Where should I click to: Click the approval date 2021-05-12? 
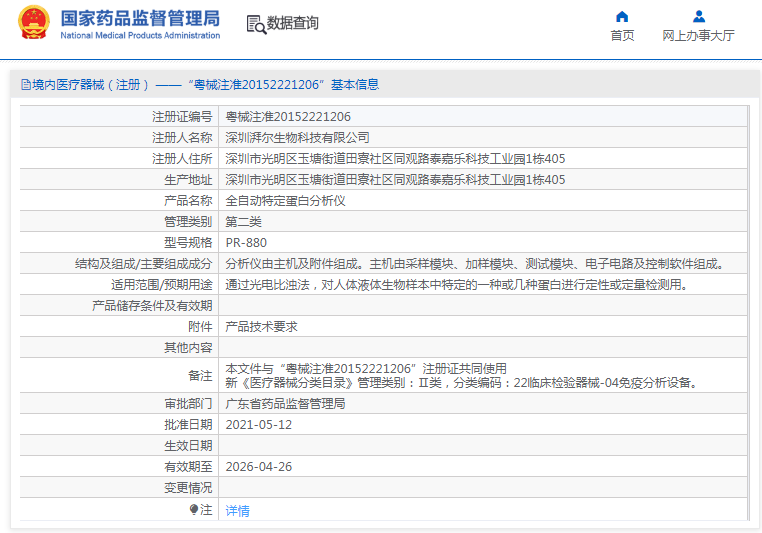(x=258, y=424)
